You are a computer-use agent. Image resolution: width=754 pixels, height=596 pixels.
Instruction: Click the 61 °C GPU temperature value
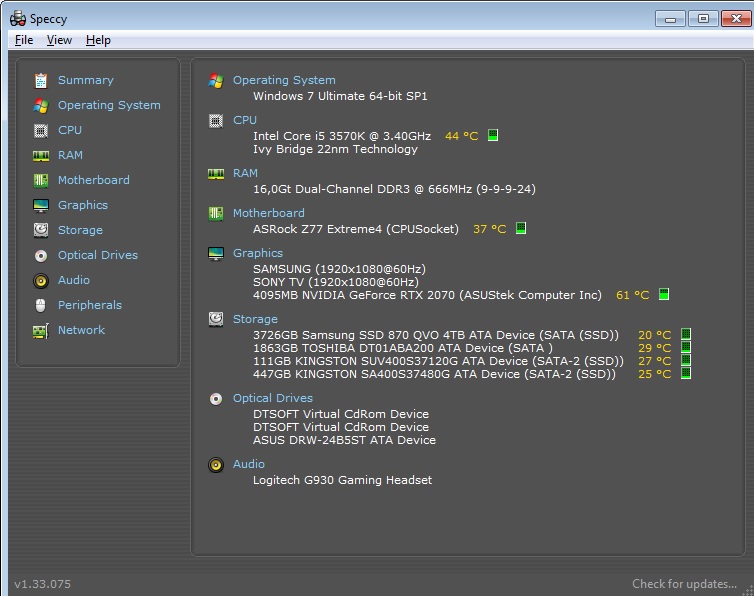[x=633, y=295]
